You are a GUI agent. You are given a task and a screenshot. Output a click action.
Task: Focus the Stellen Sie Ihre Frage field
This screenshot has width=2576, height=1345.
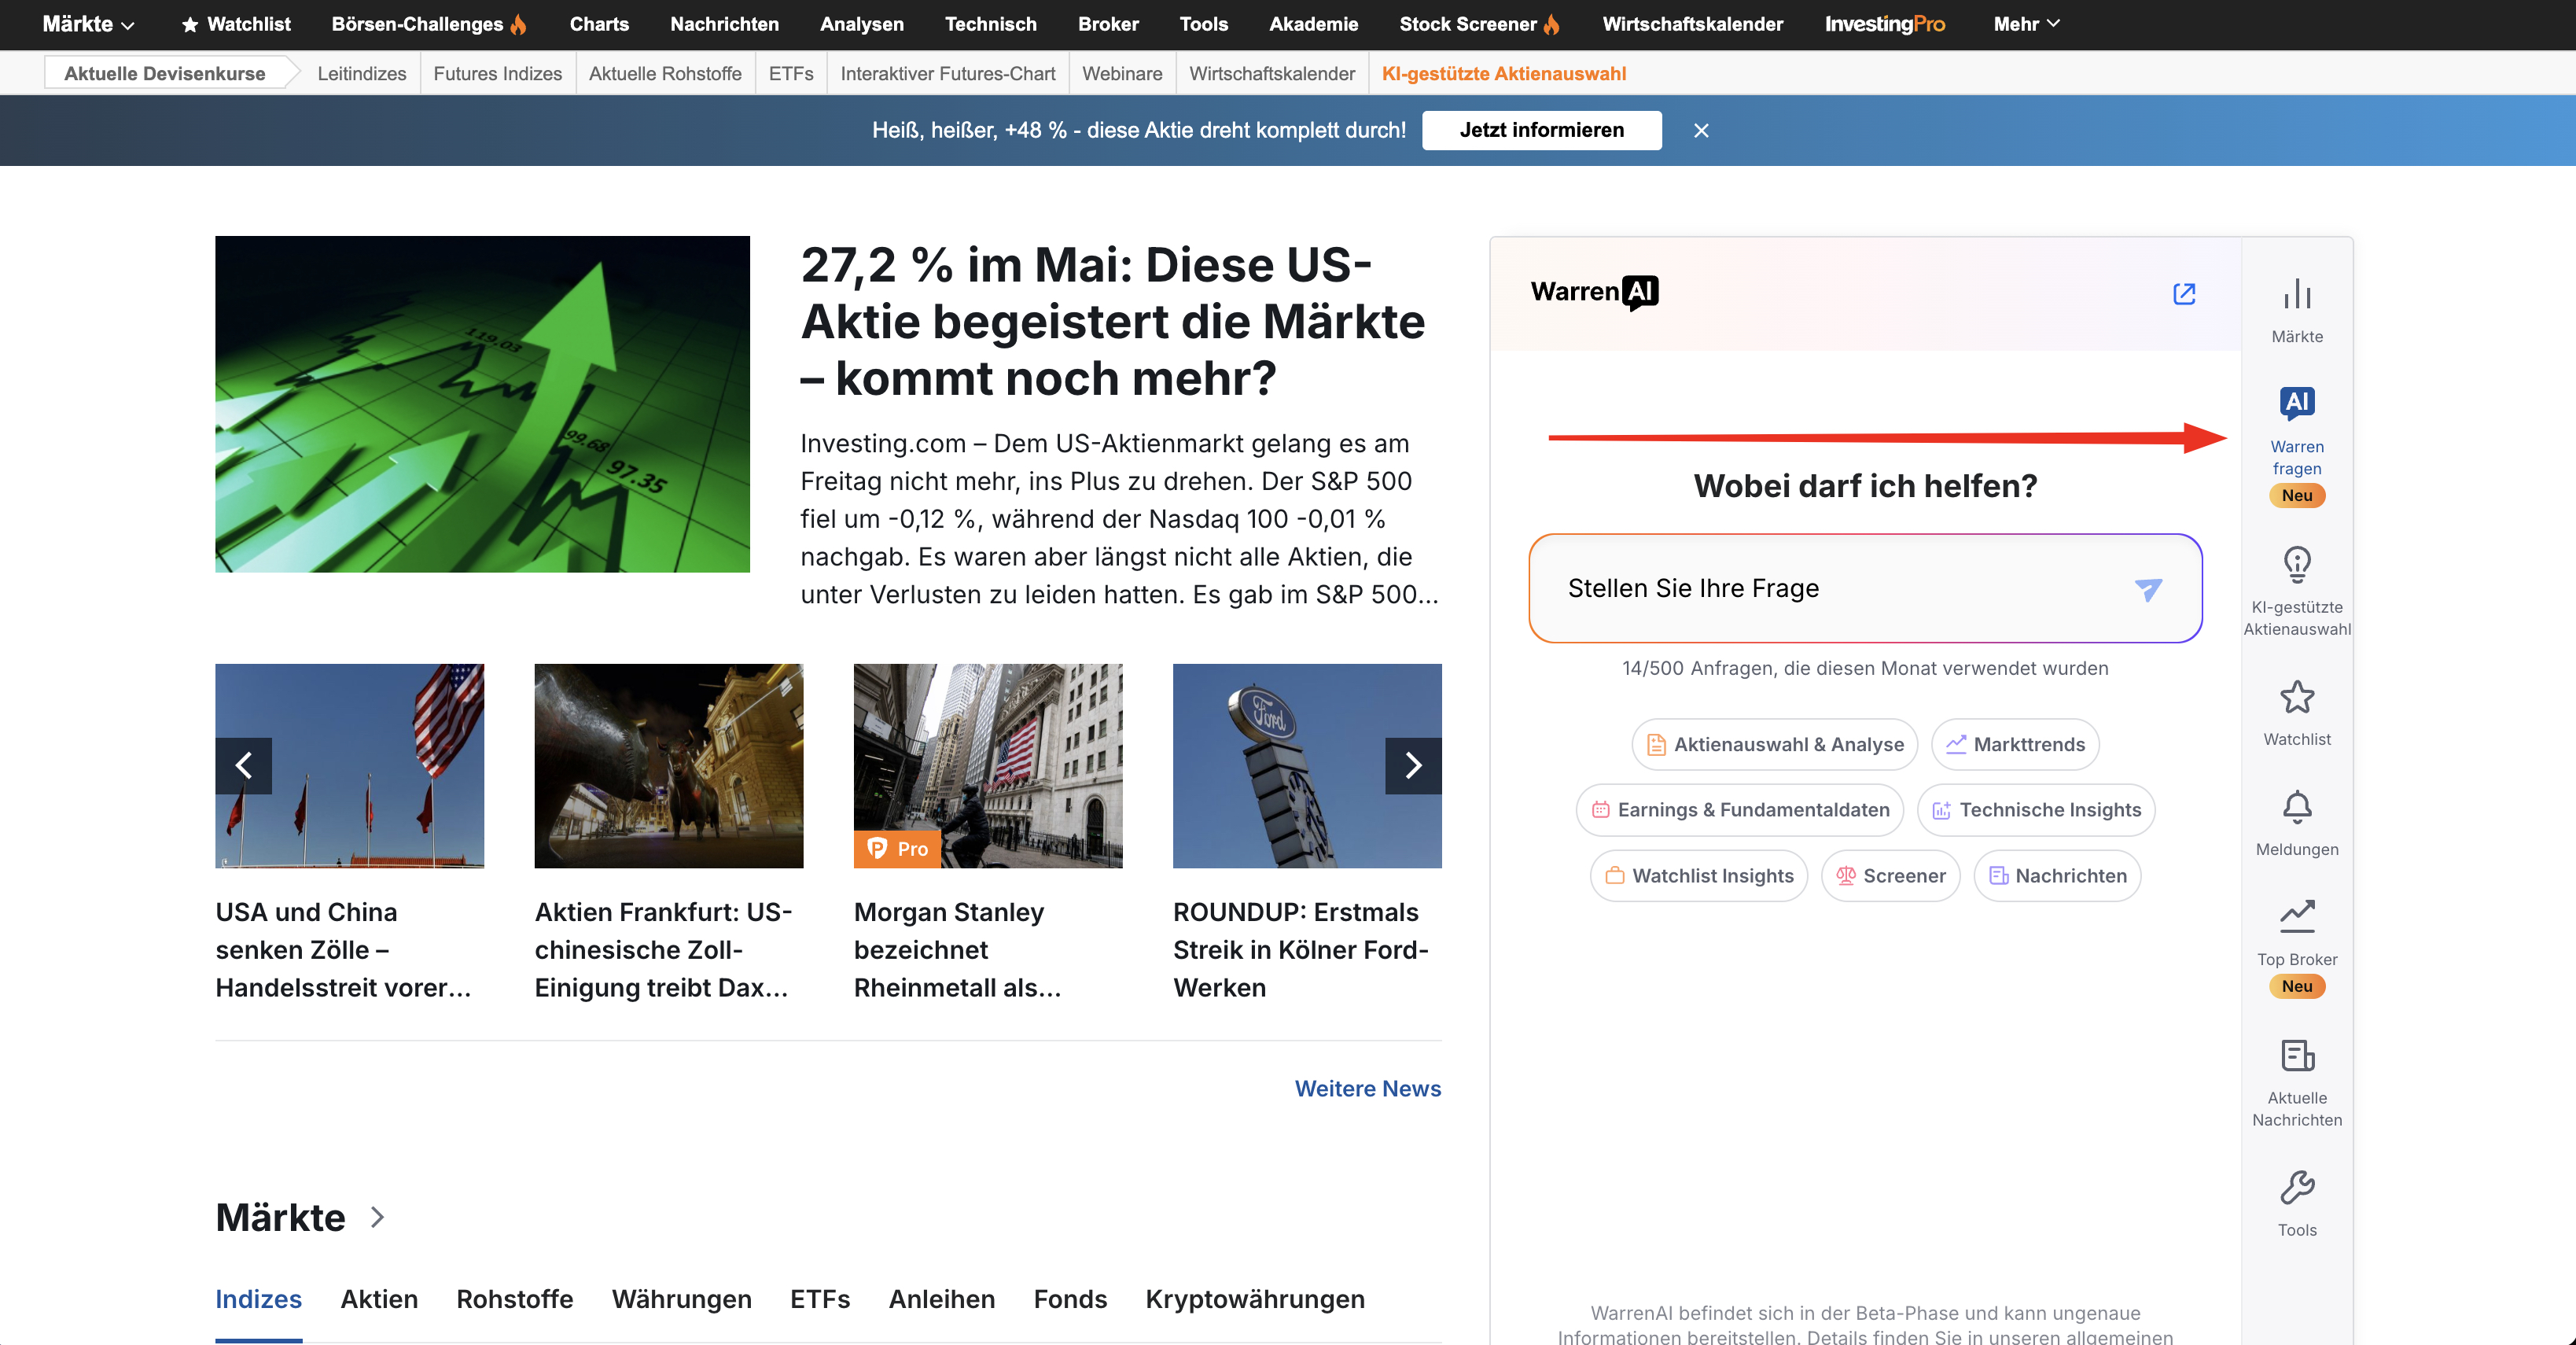click(x=1865, y=588)
